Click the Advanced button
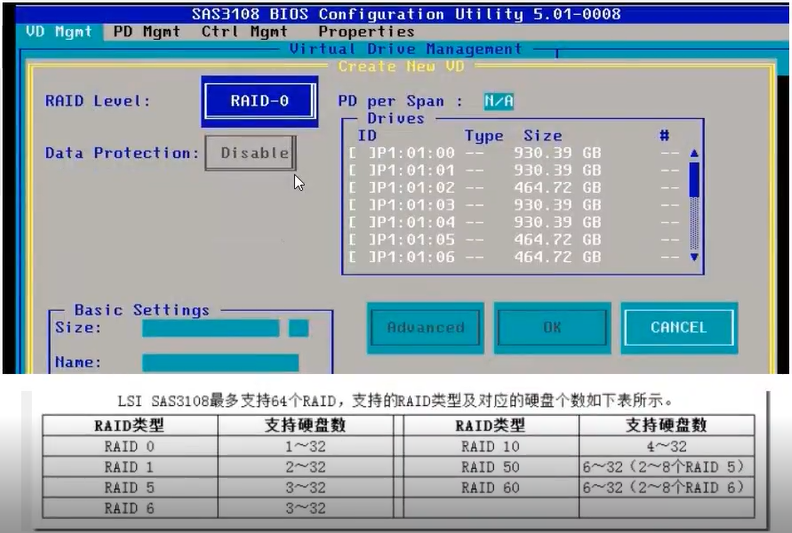The height and width of the screenshot is (533, 792). pos(425,328)
